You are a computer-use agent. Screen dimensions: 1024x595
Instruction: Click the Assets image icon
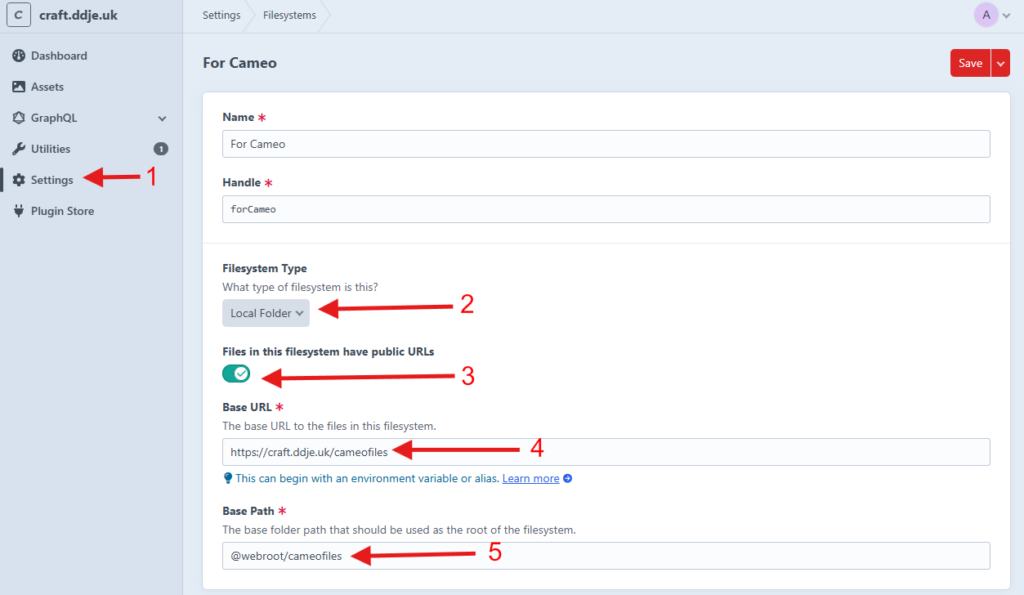tap(19, 87)
